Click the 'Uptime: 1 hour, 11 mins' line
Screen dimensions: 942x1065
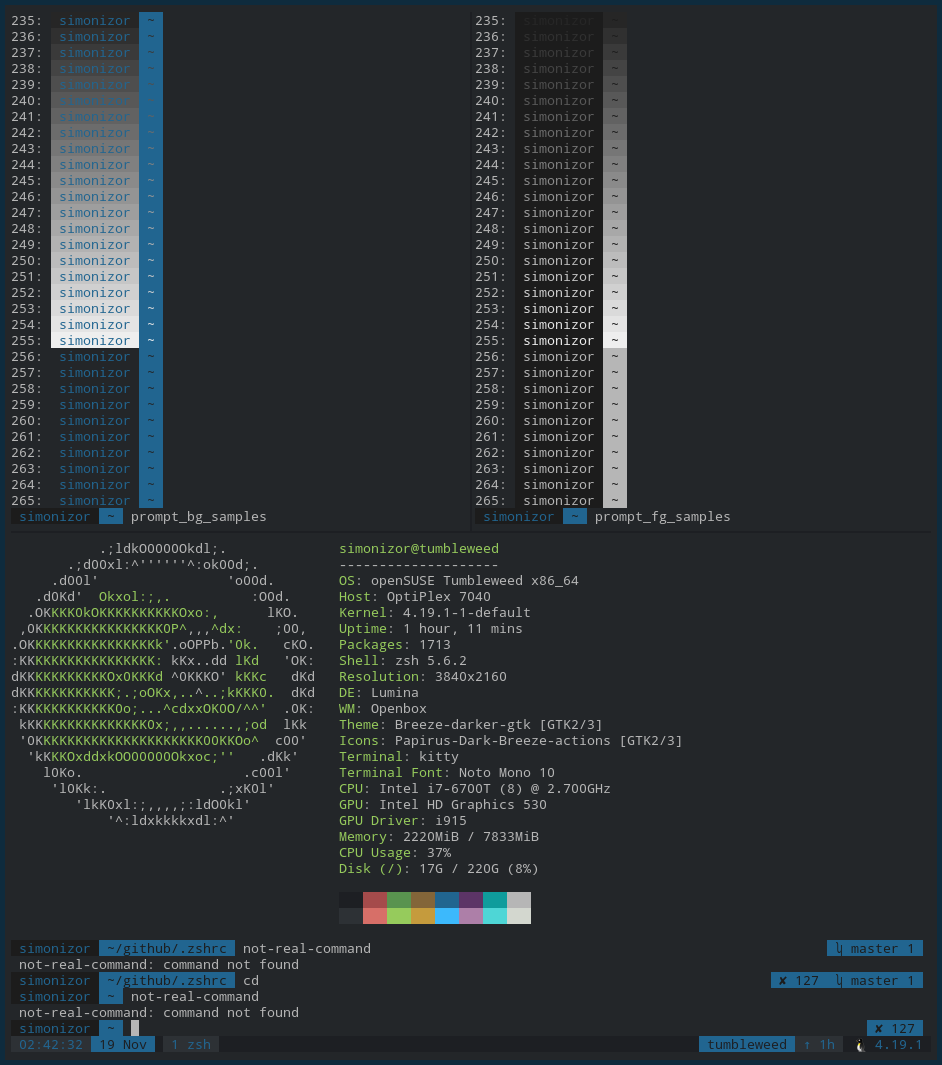(x=431, y=628)
